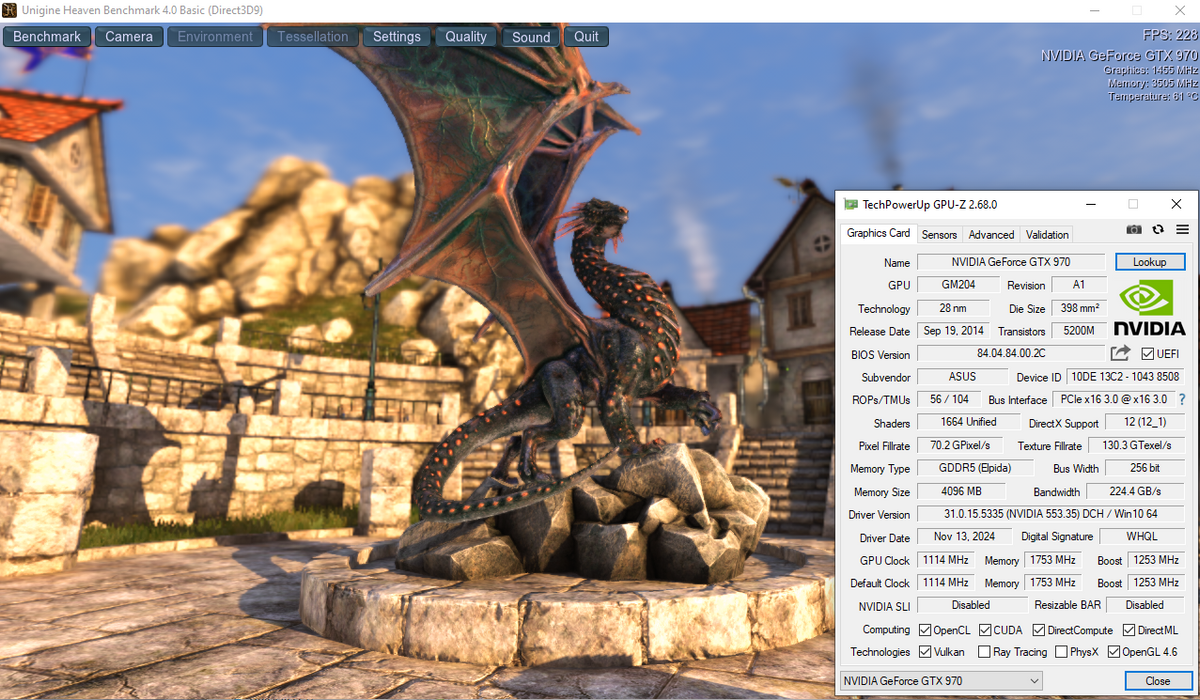Viewport: 1200px width, 700px height.
Task: Toggle the UEFI checkbox
Action: [1147, 354]
